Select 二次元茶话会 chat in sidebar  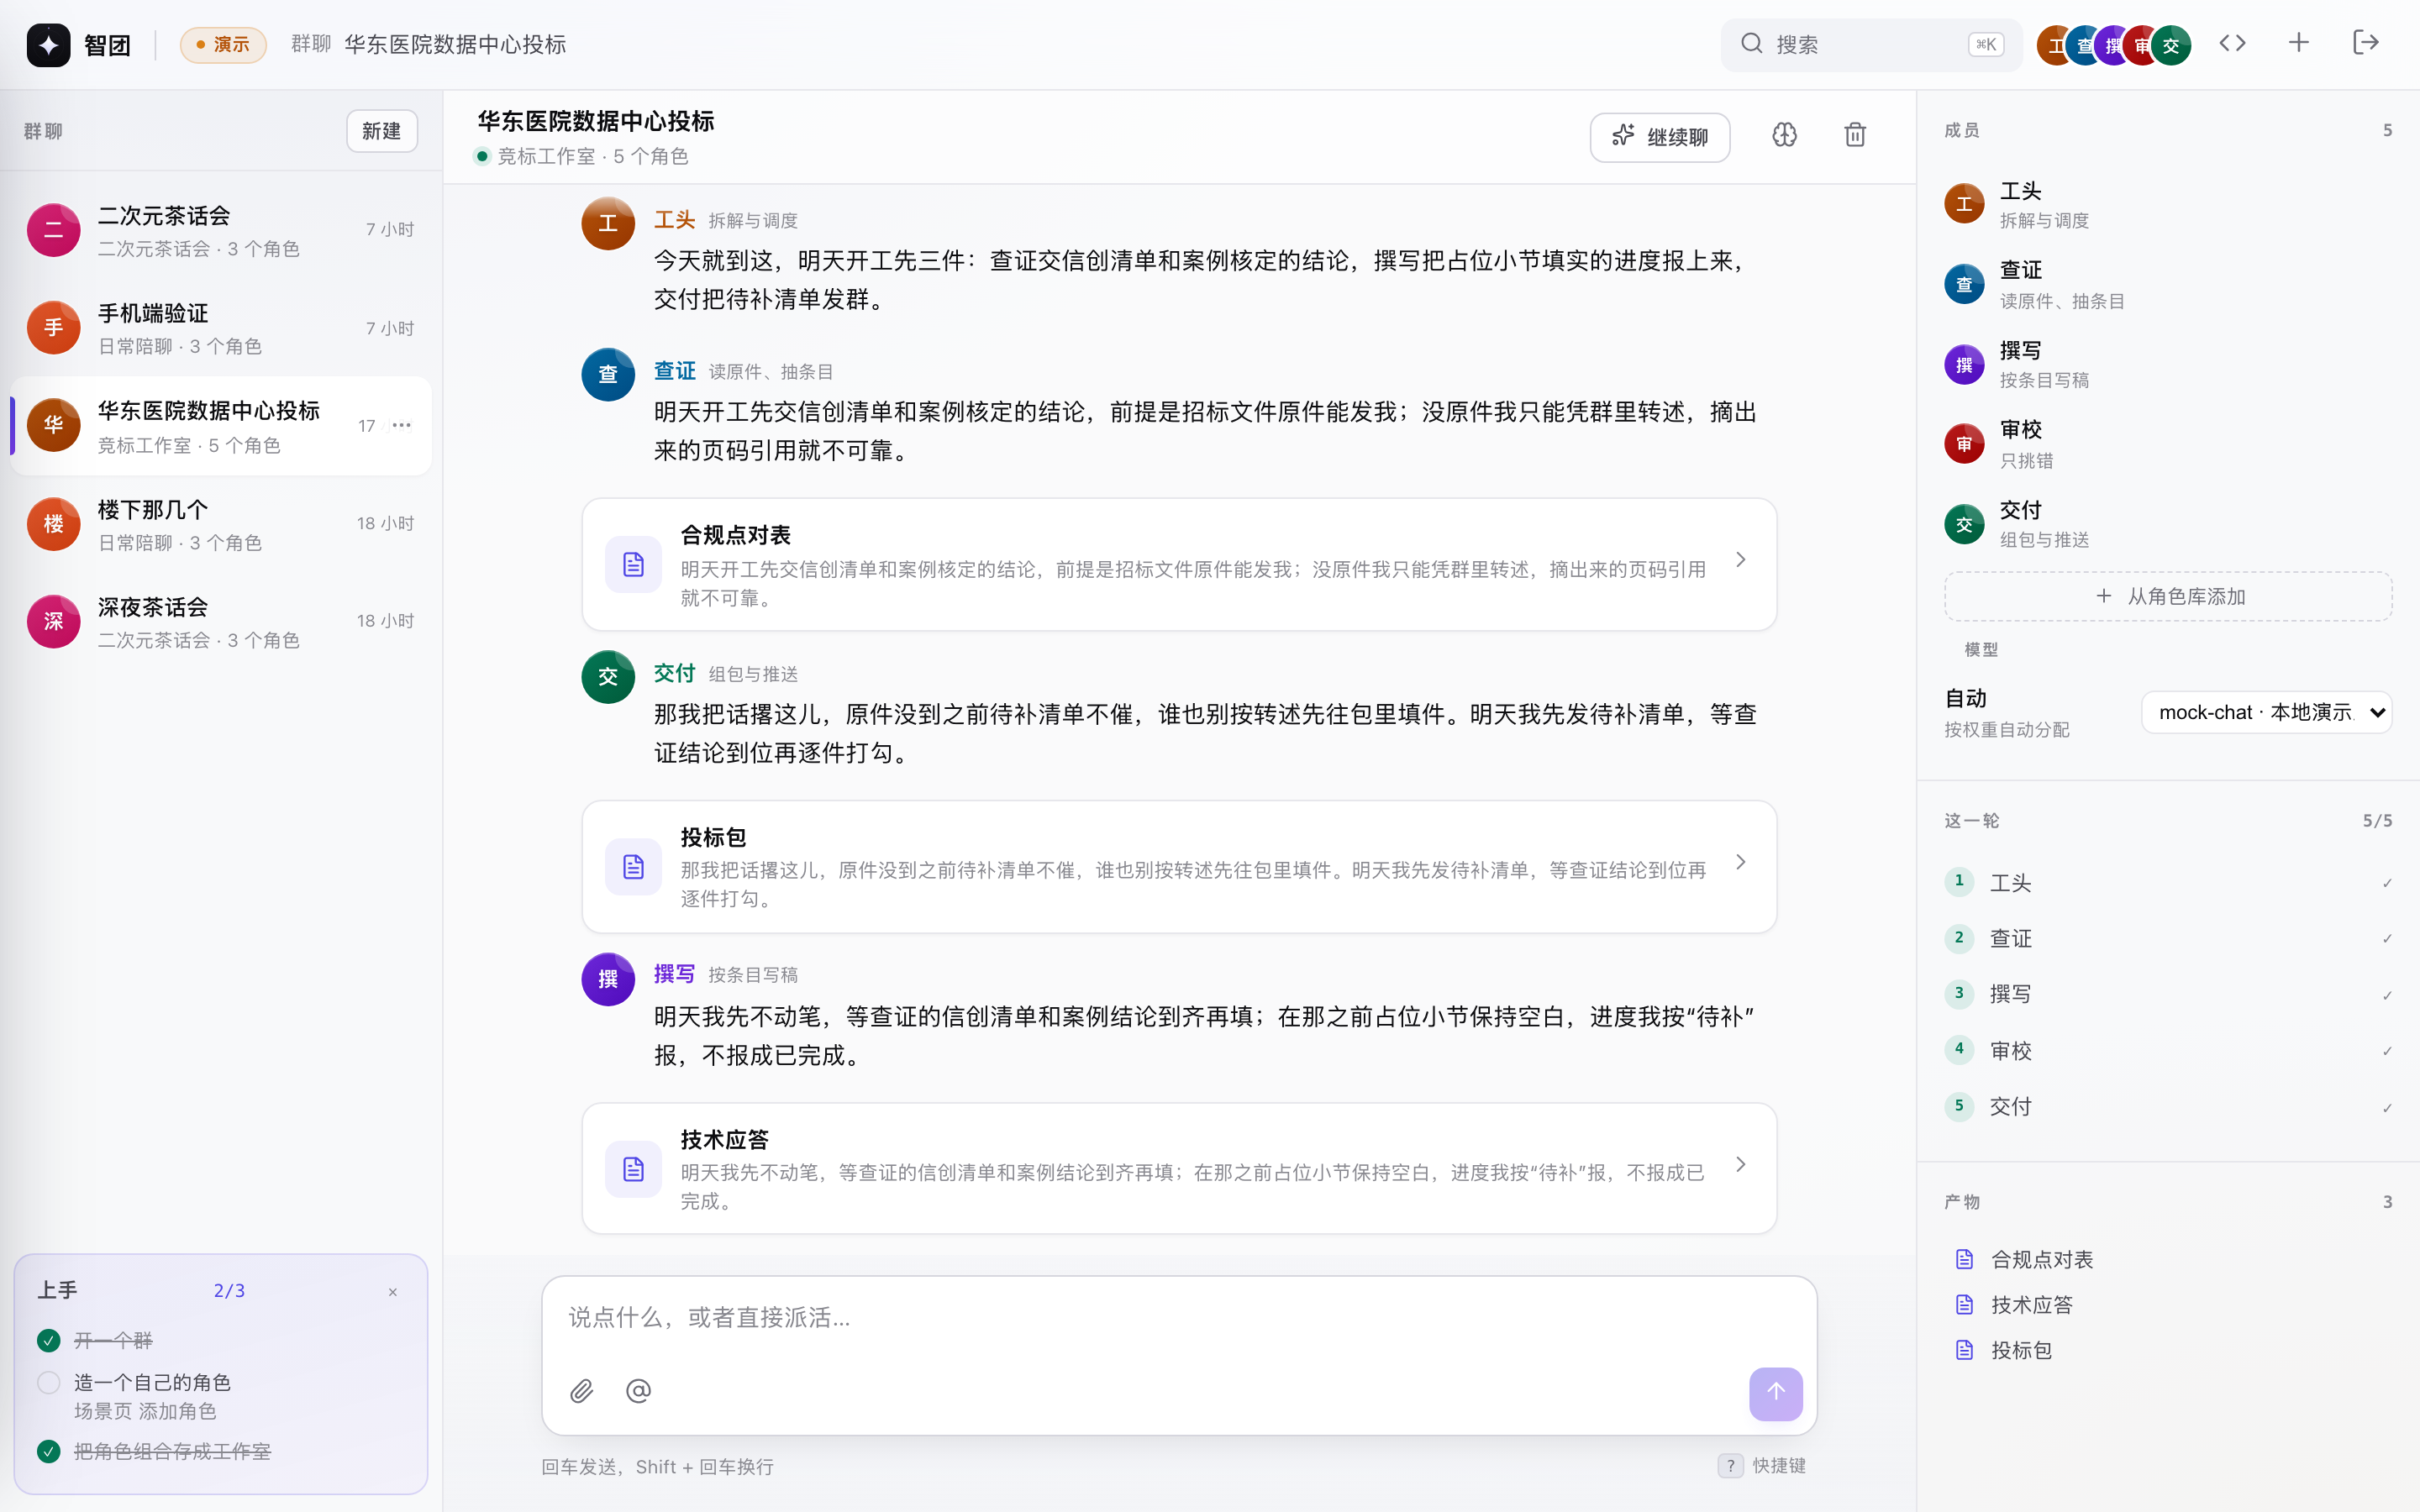pyautogui.click(x=221, y=231)
